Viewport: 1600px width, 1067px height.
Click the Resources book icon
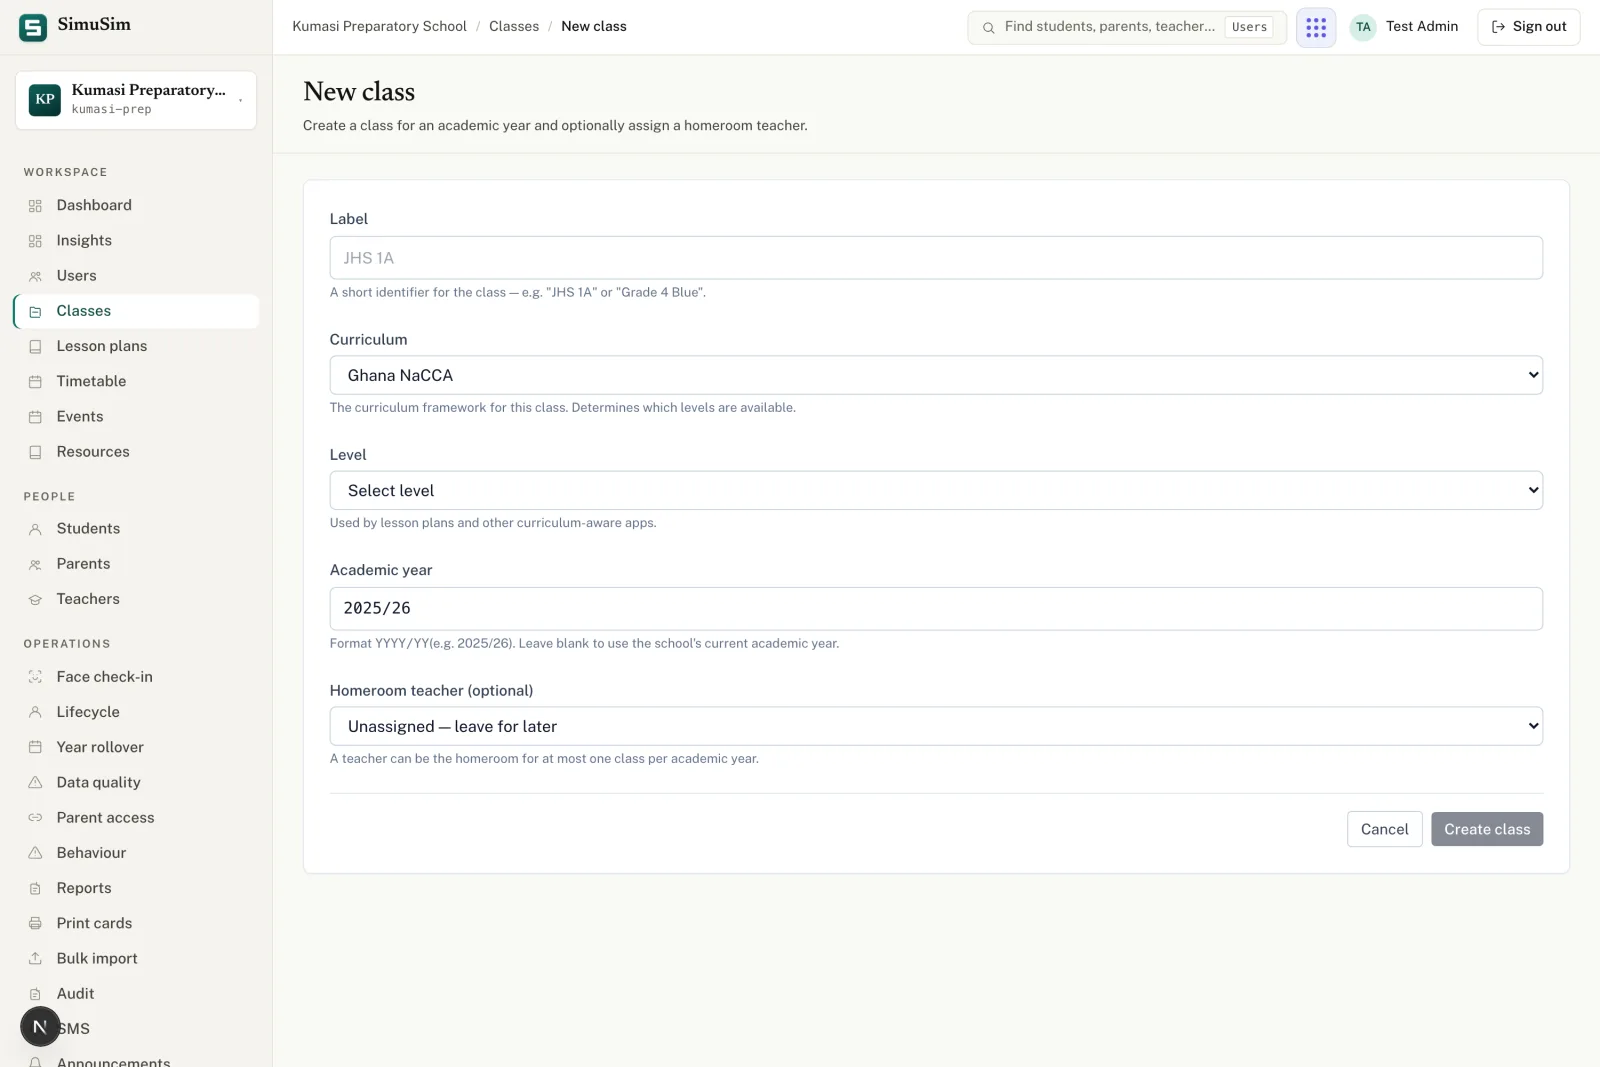click(x=35, y=452)
